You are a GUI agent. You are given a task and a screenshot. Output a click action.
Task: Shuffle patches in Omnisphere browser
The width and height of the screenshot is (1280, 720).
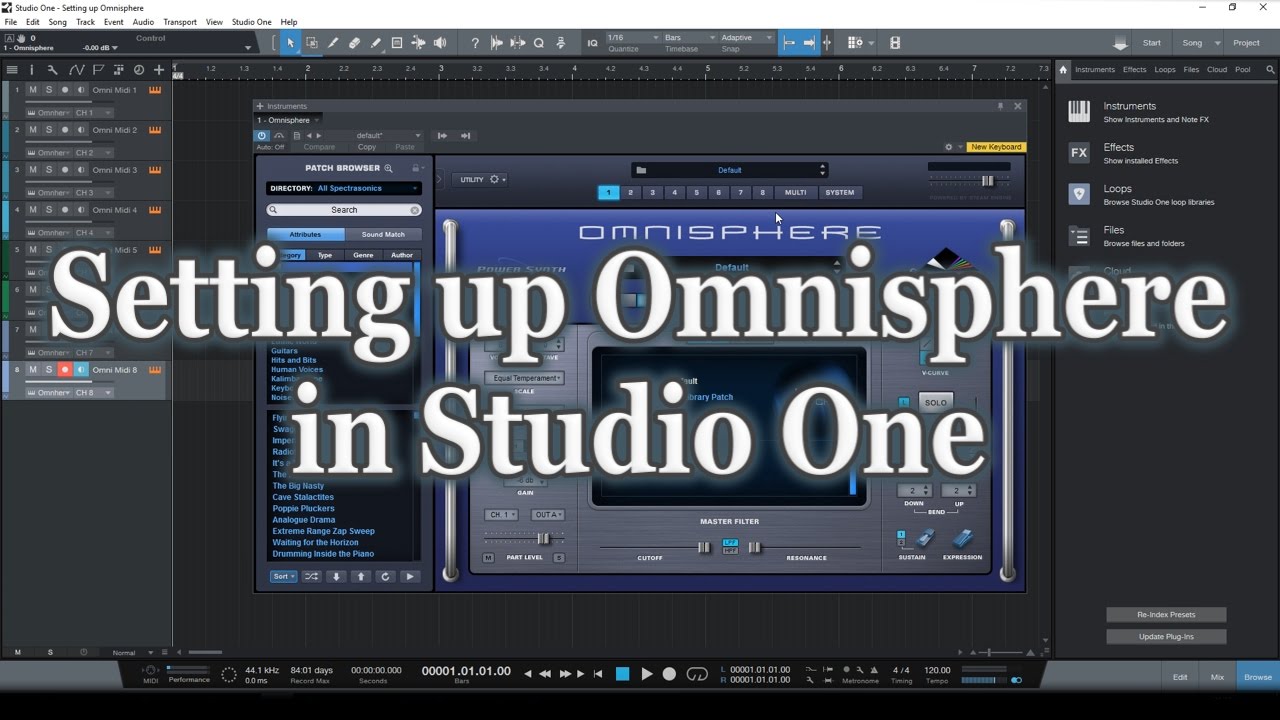312,576
